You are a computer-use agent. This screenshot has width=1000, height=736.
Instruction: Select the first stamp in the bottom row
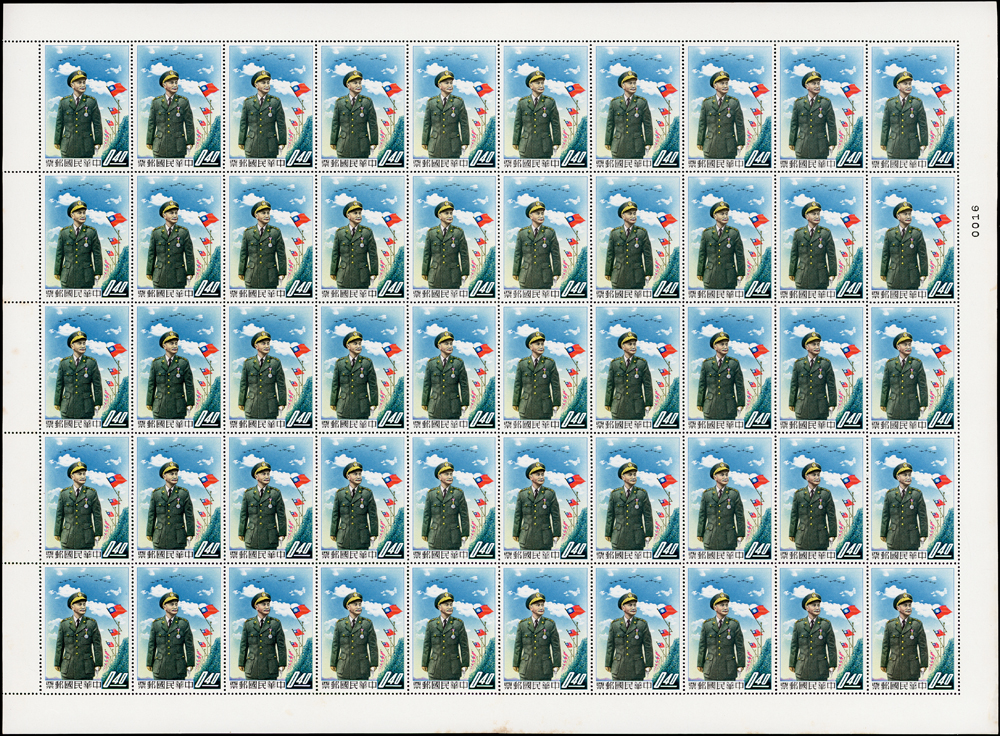pyautogui.click(x=86, y=629)
